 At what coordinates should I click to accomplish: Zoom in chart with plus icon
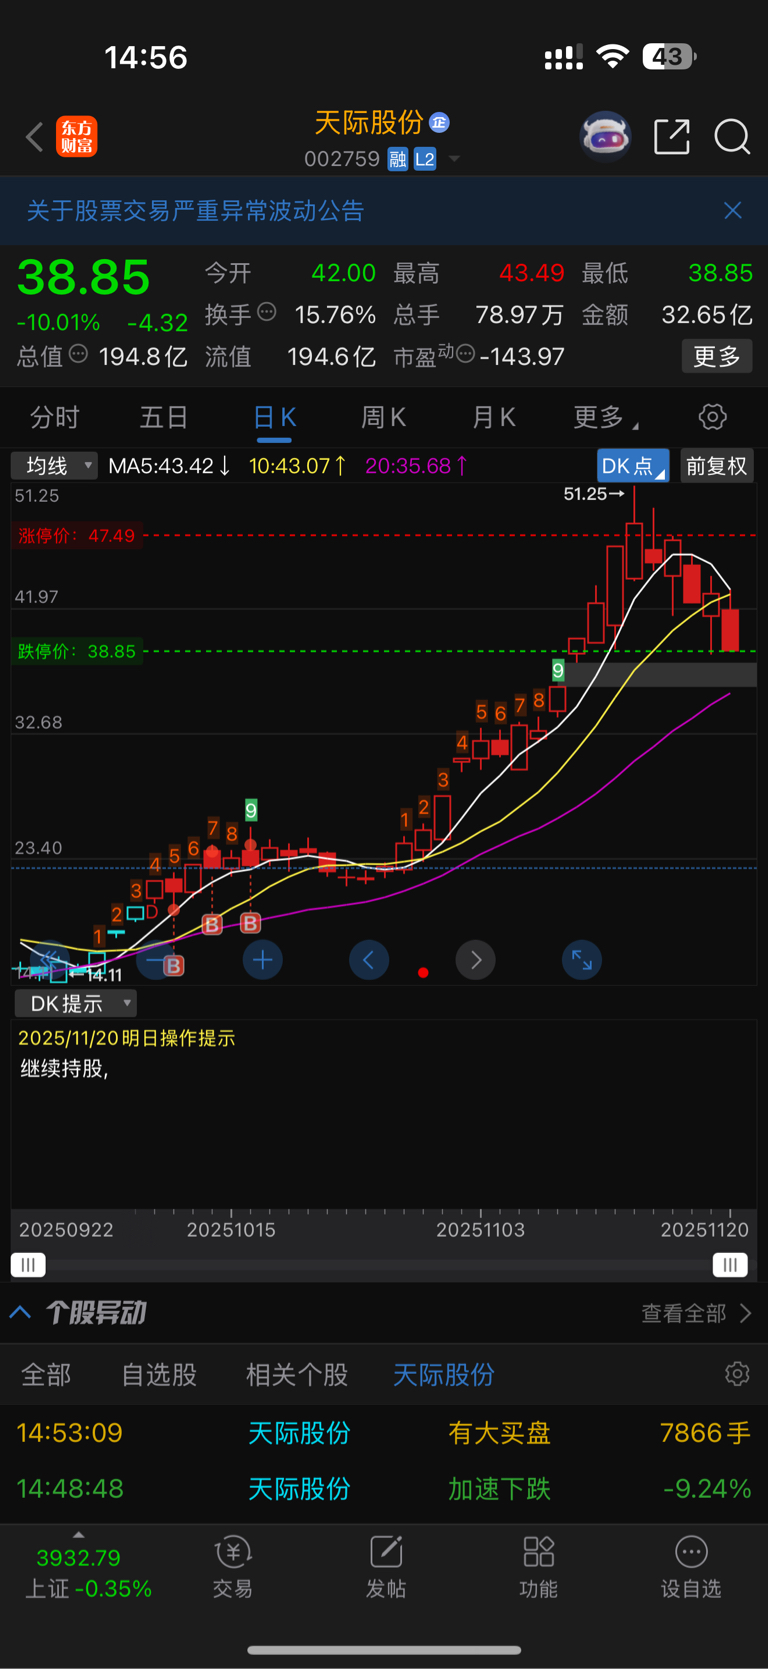(x=262, y=961)
